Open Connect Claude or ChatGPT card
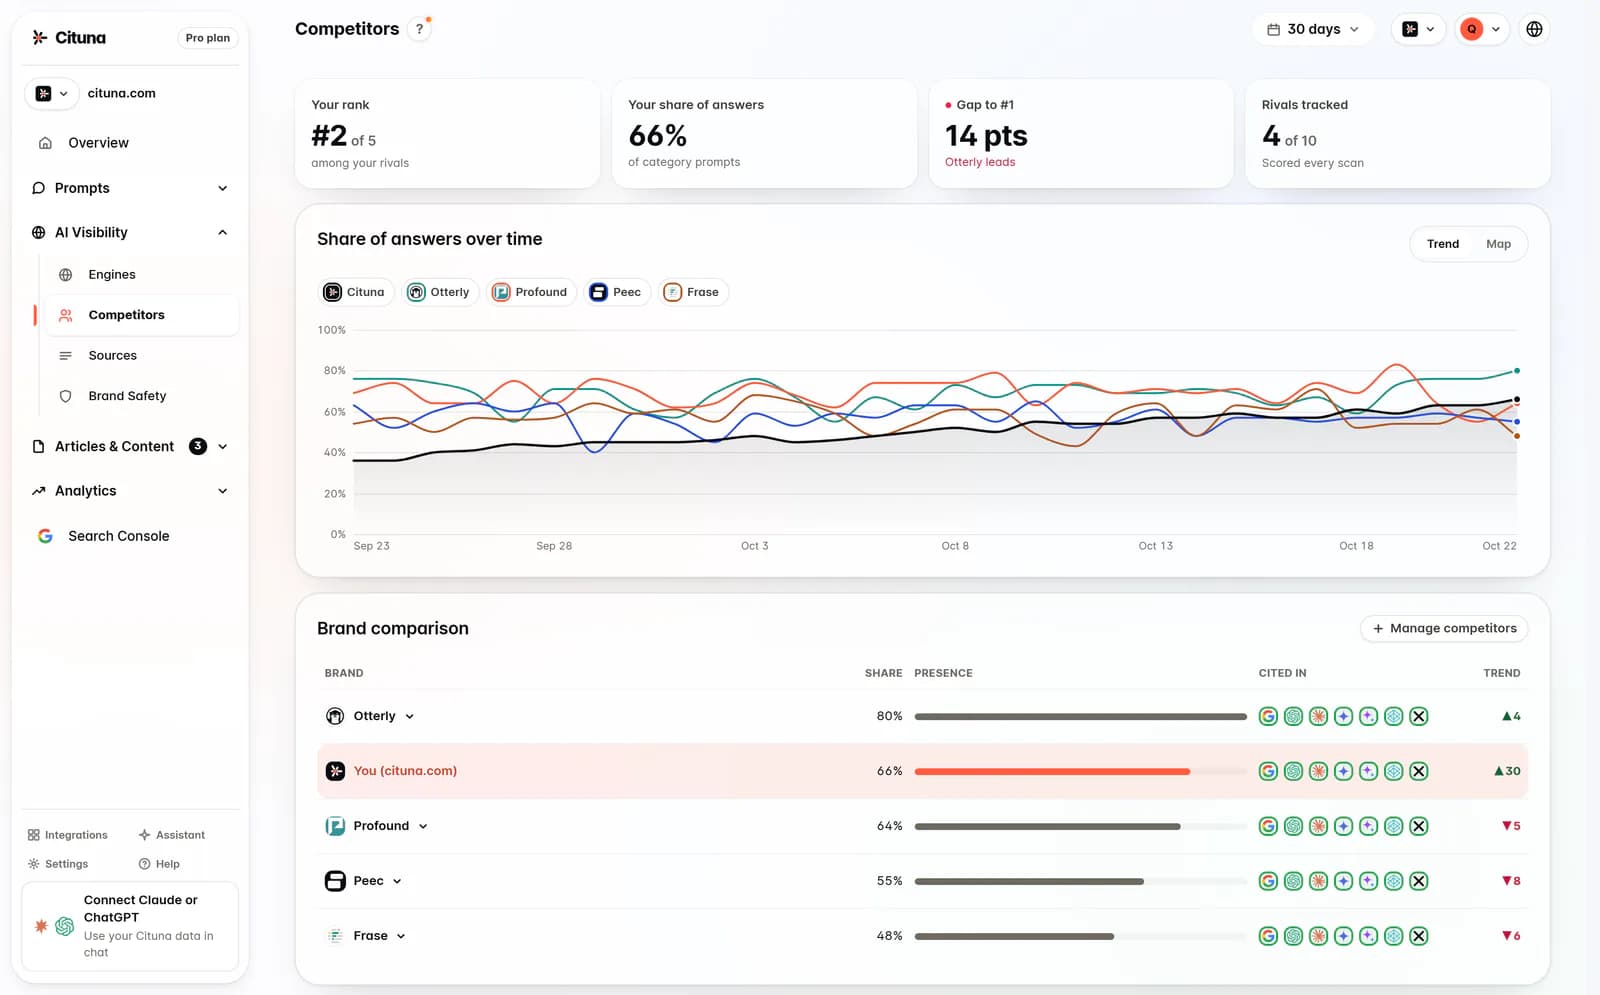The height and width of the screenshot is (995, 1600). coord(130,926)
